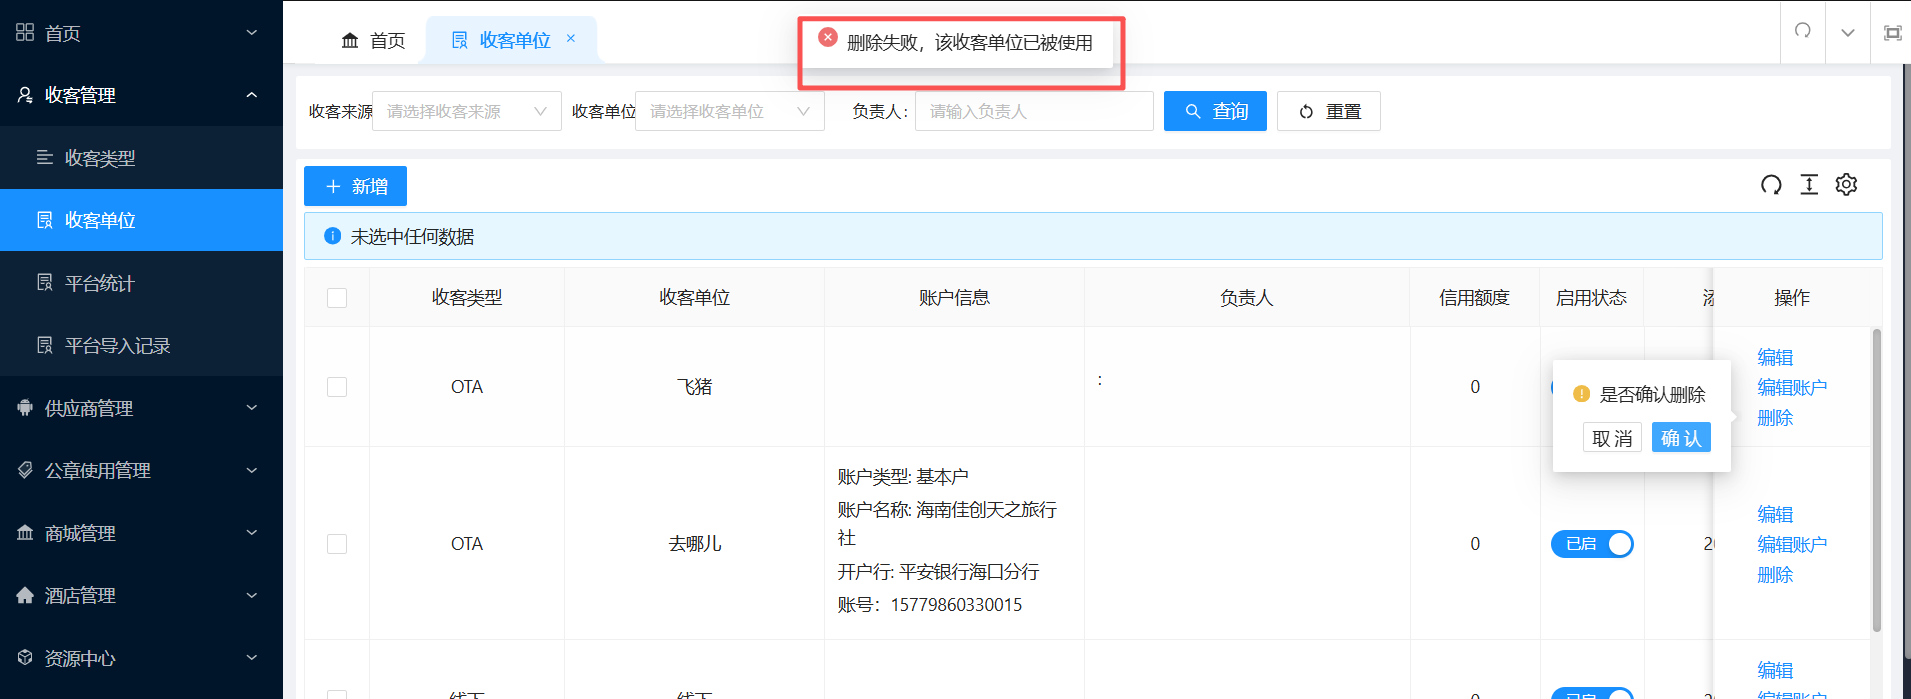The image size is (1911, 699).
Task: Dismiss the red delete-failed error icon
Action: point(828,37)
